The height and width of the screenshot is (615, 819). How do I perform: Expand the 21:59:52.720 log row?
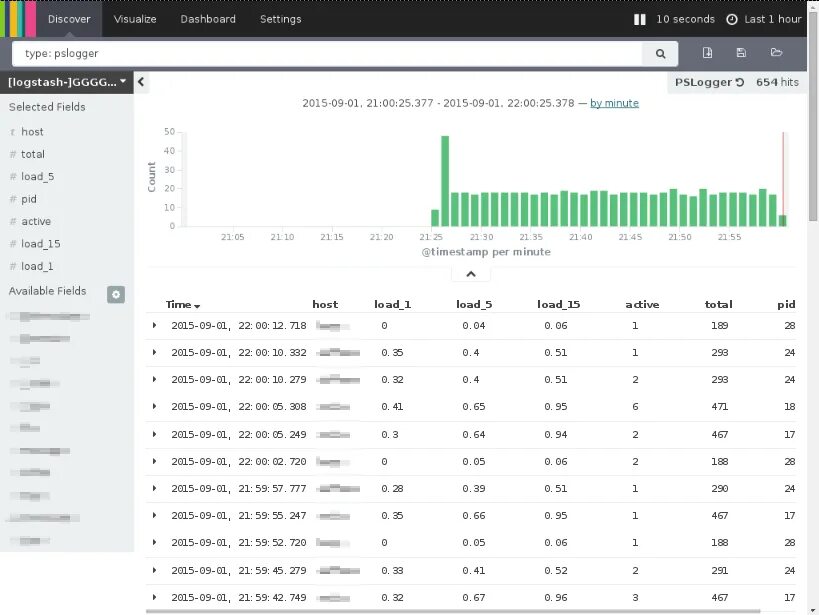click(154, 542)
